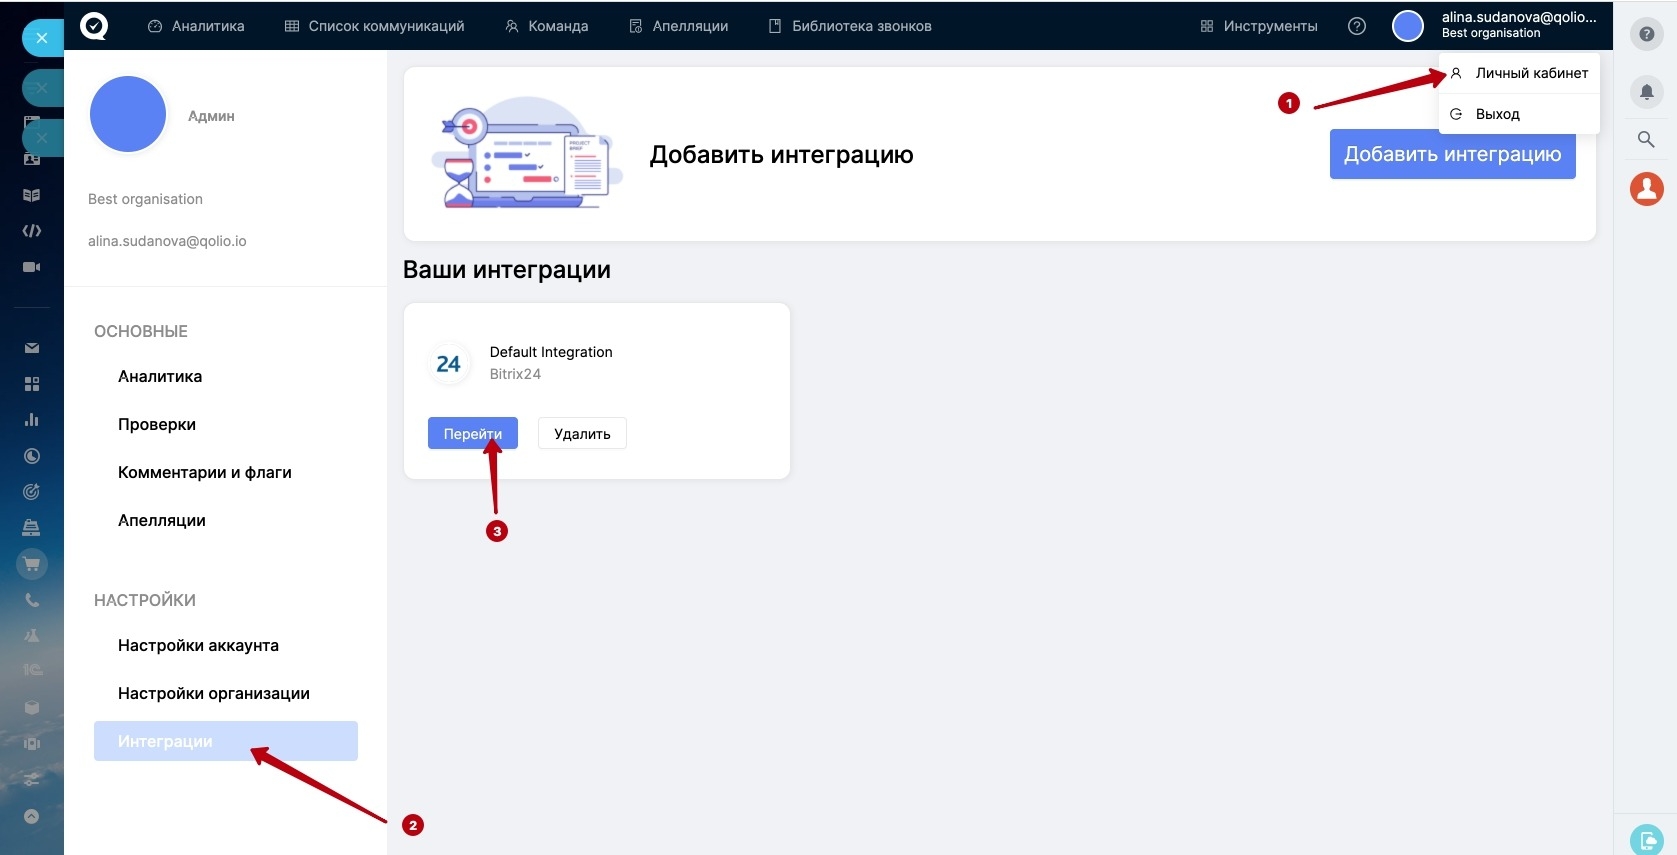Image resolution: width=1677 pixels, height=855 pixels.
Task: Click the Qolio logo icon
Action: tap(94, 26)
